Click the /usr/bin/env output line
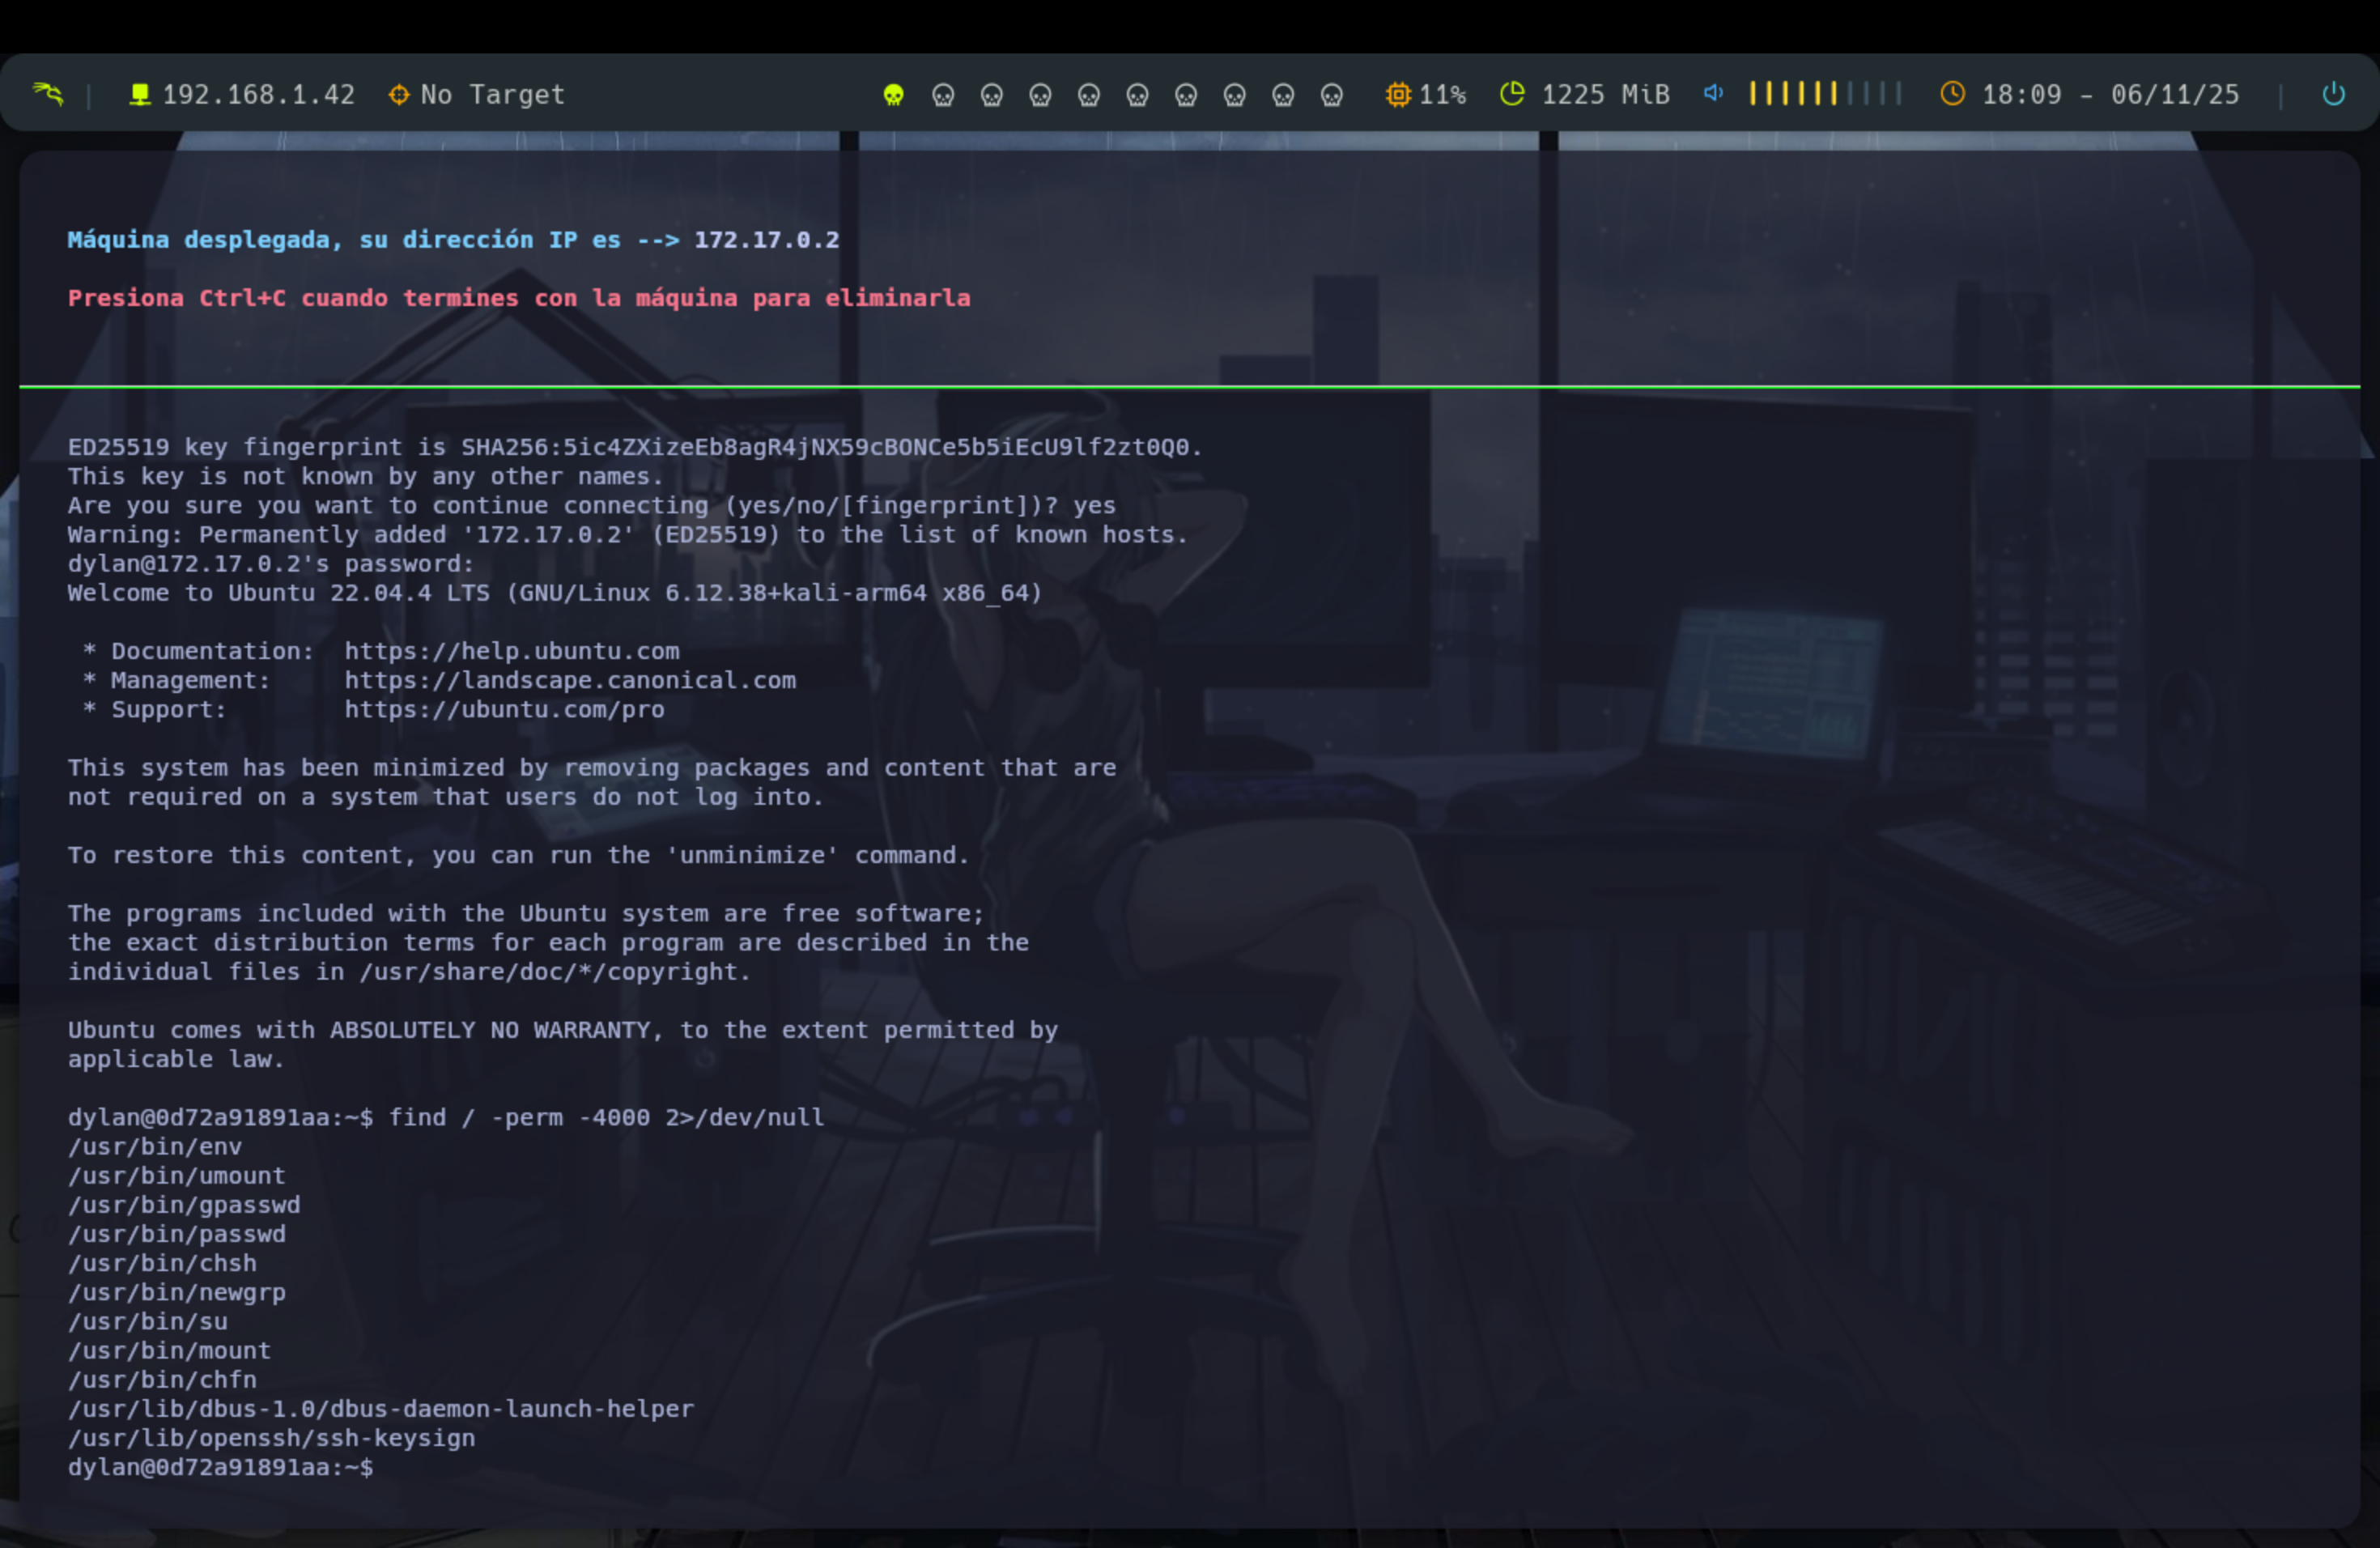The width and height of the screenshot is (2380, 1548). coord(155,1146)
